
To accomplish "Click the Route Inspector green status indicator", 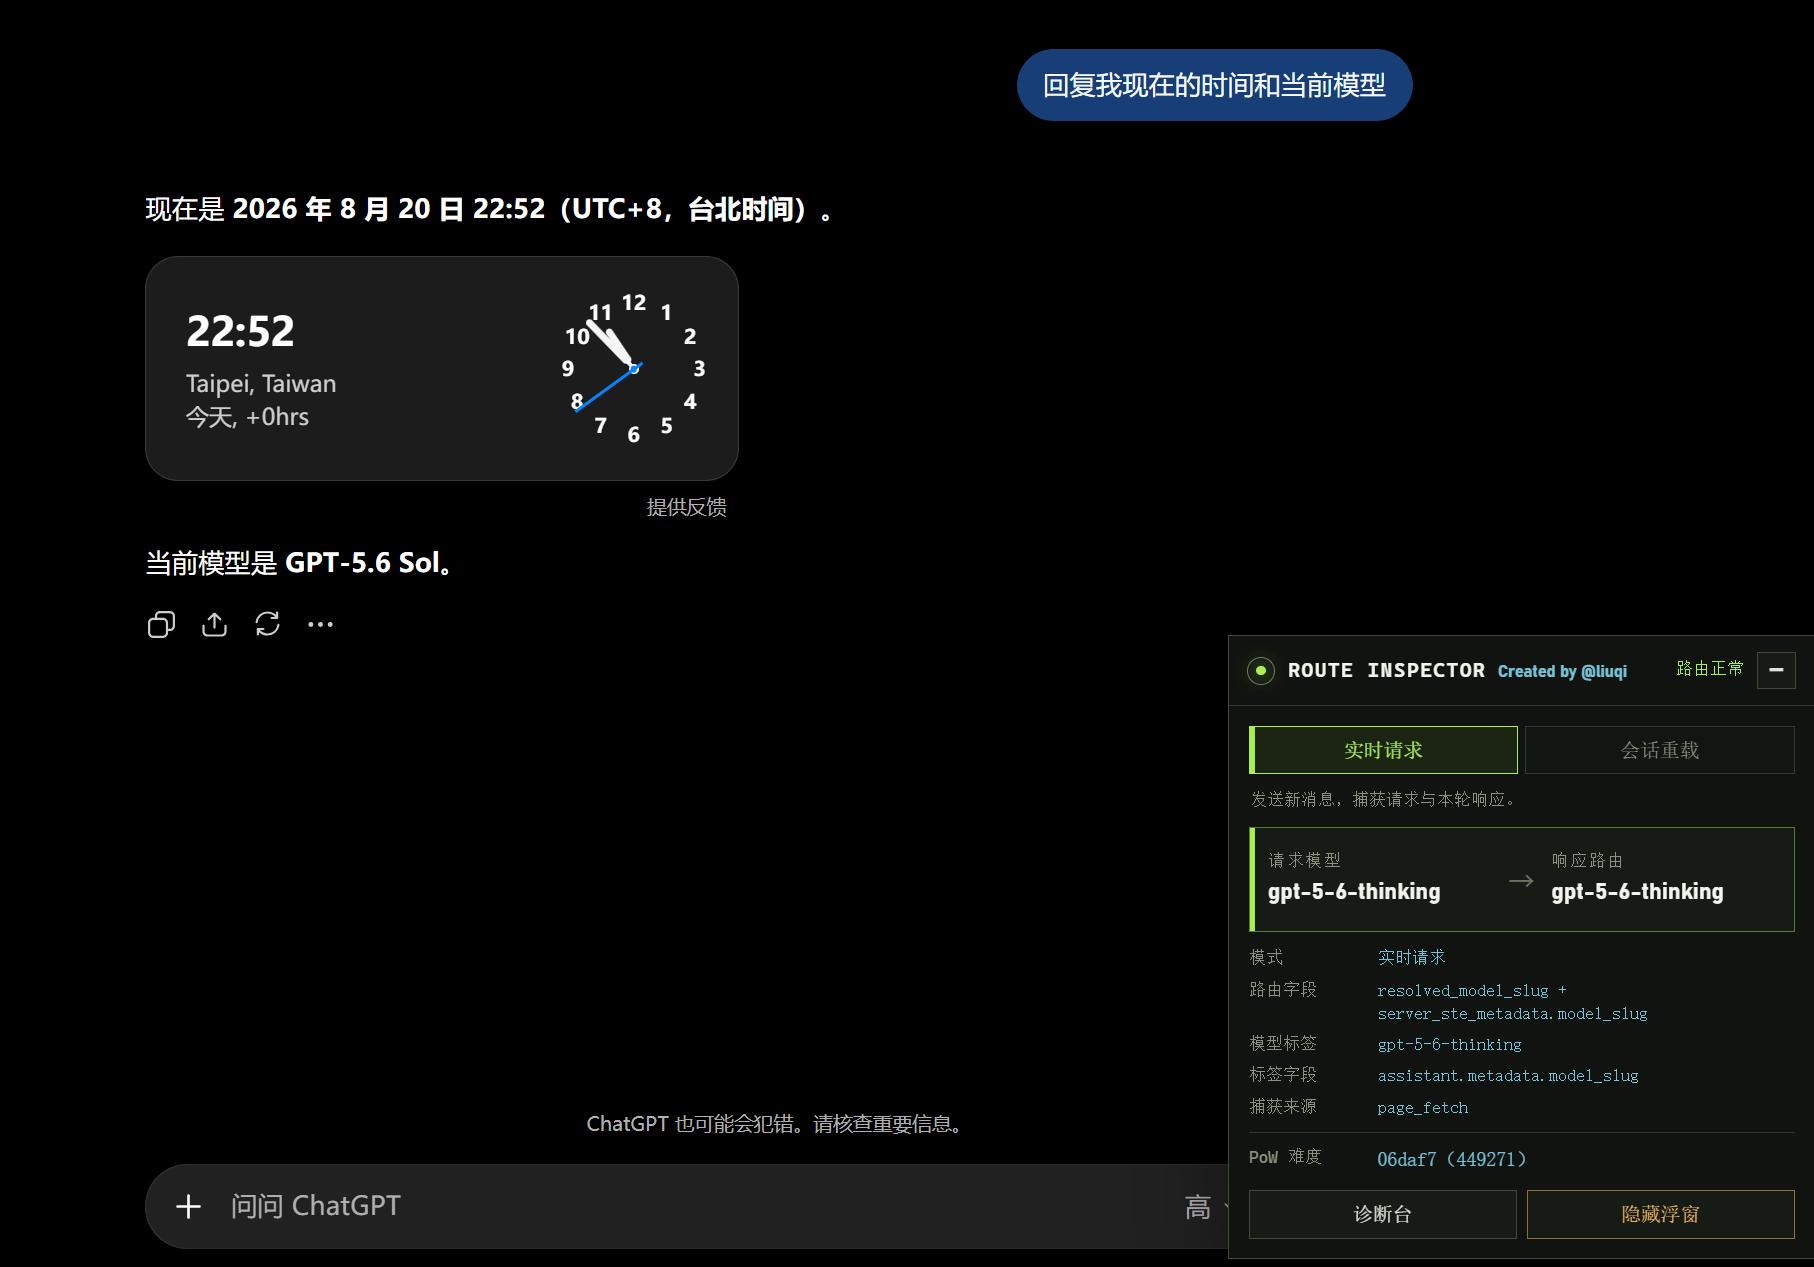I will click(x=1261, y=670).
